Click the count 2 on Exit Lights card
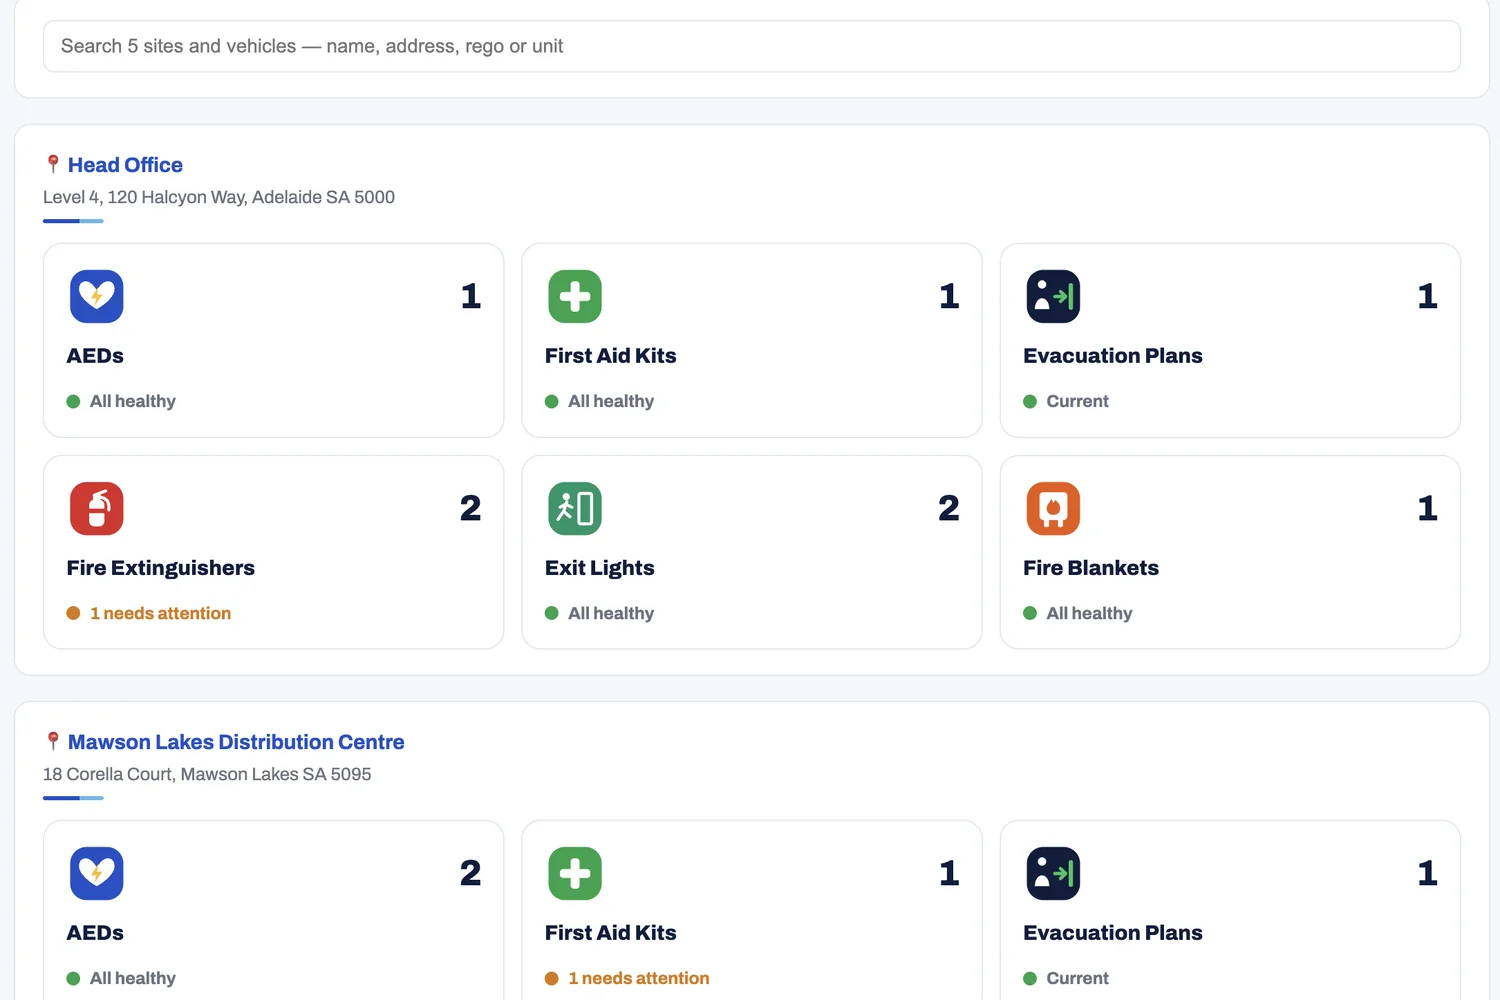Screen dimensions: 1500x1000 949,508
